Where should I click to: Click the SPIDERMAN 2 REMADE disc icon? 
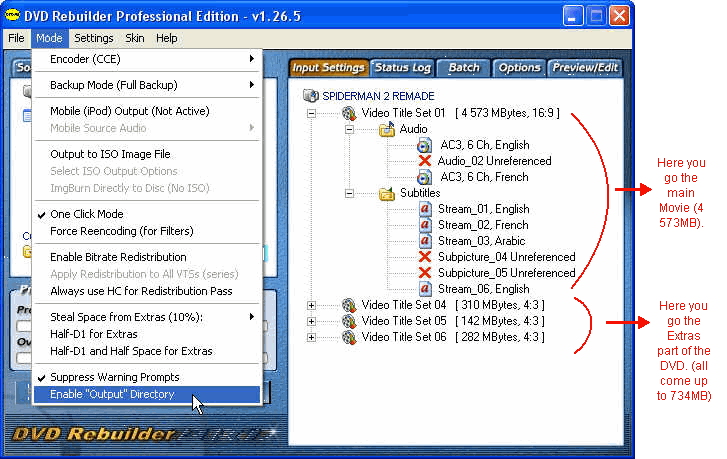(x=310, y=96)
